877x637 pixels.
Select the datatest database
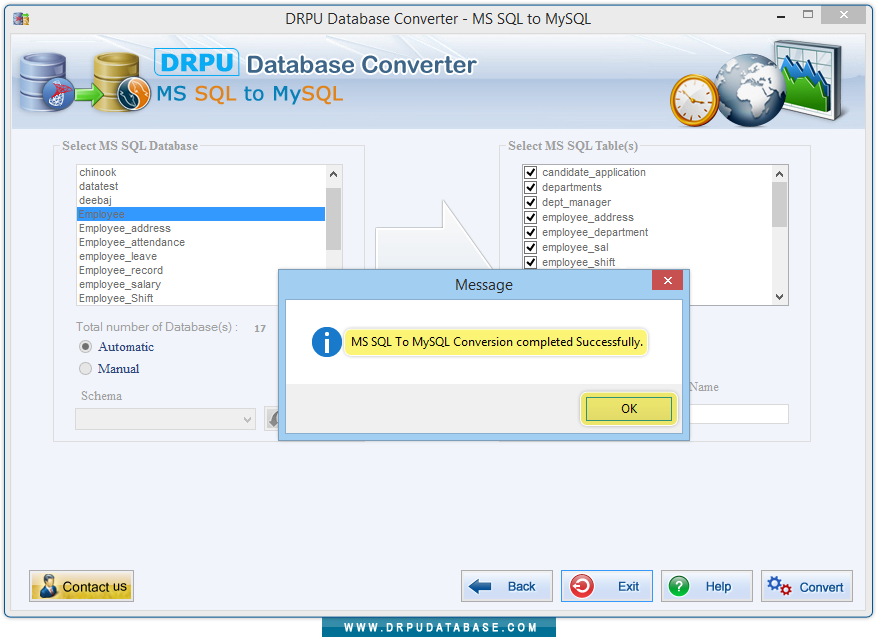point(200,186)
